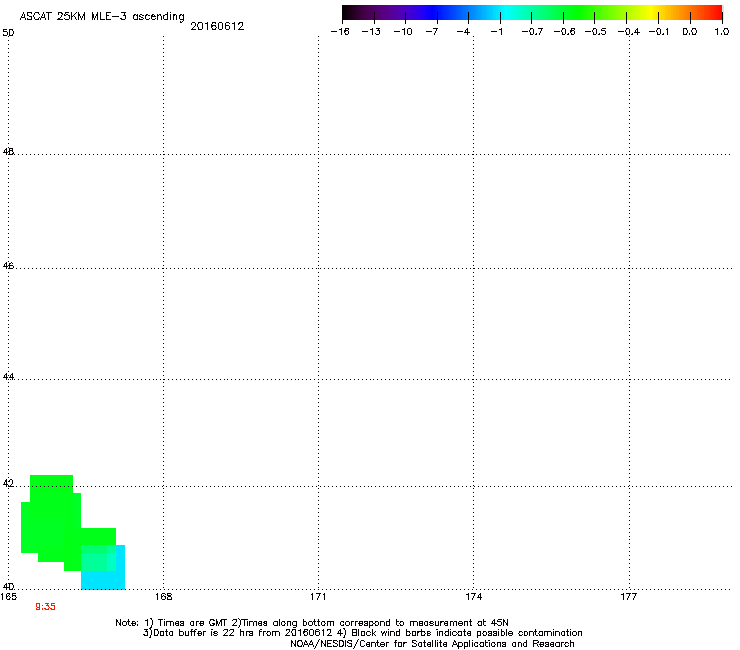The image size is (740, 650).
Task: Click the 0.0 colorbar label
Action: click(690, 32)
